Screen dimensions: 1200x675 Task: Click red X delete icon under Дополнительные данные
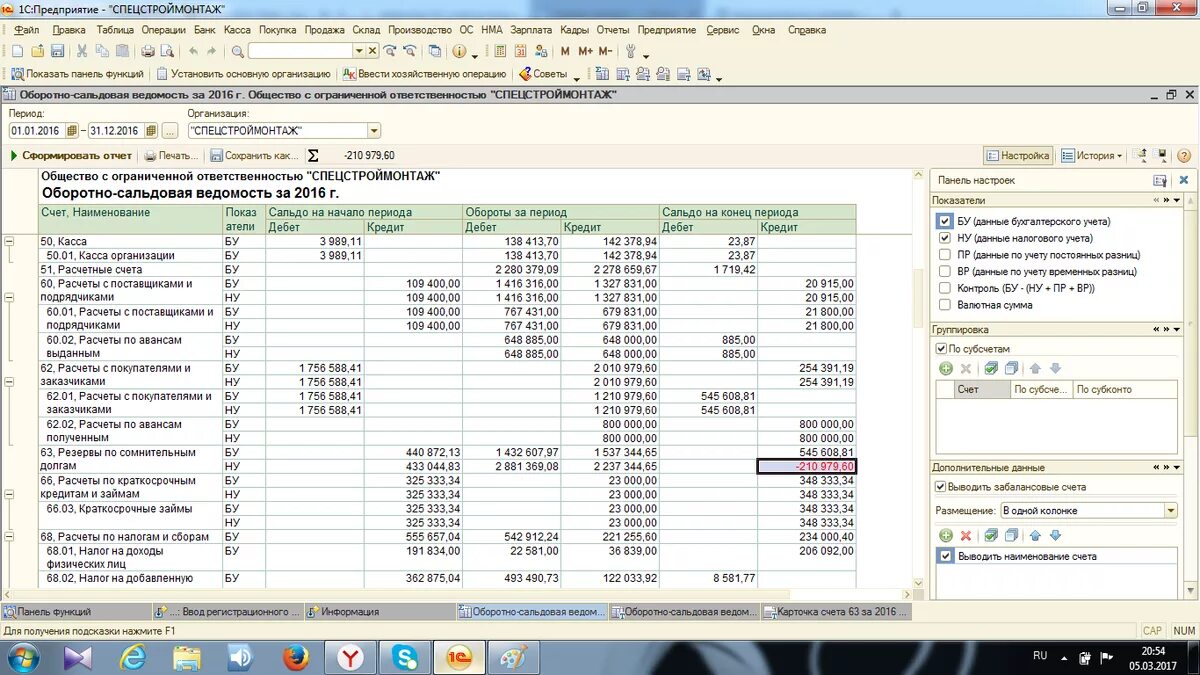966,536
